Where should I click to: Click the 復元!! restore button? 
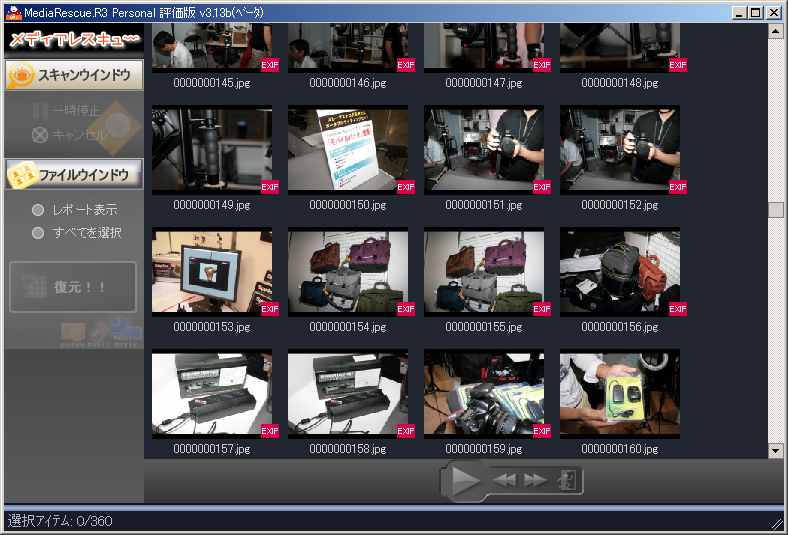[x=73, y=287]
